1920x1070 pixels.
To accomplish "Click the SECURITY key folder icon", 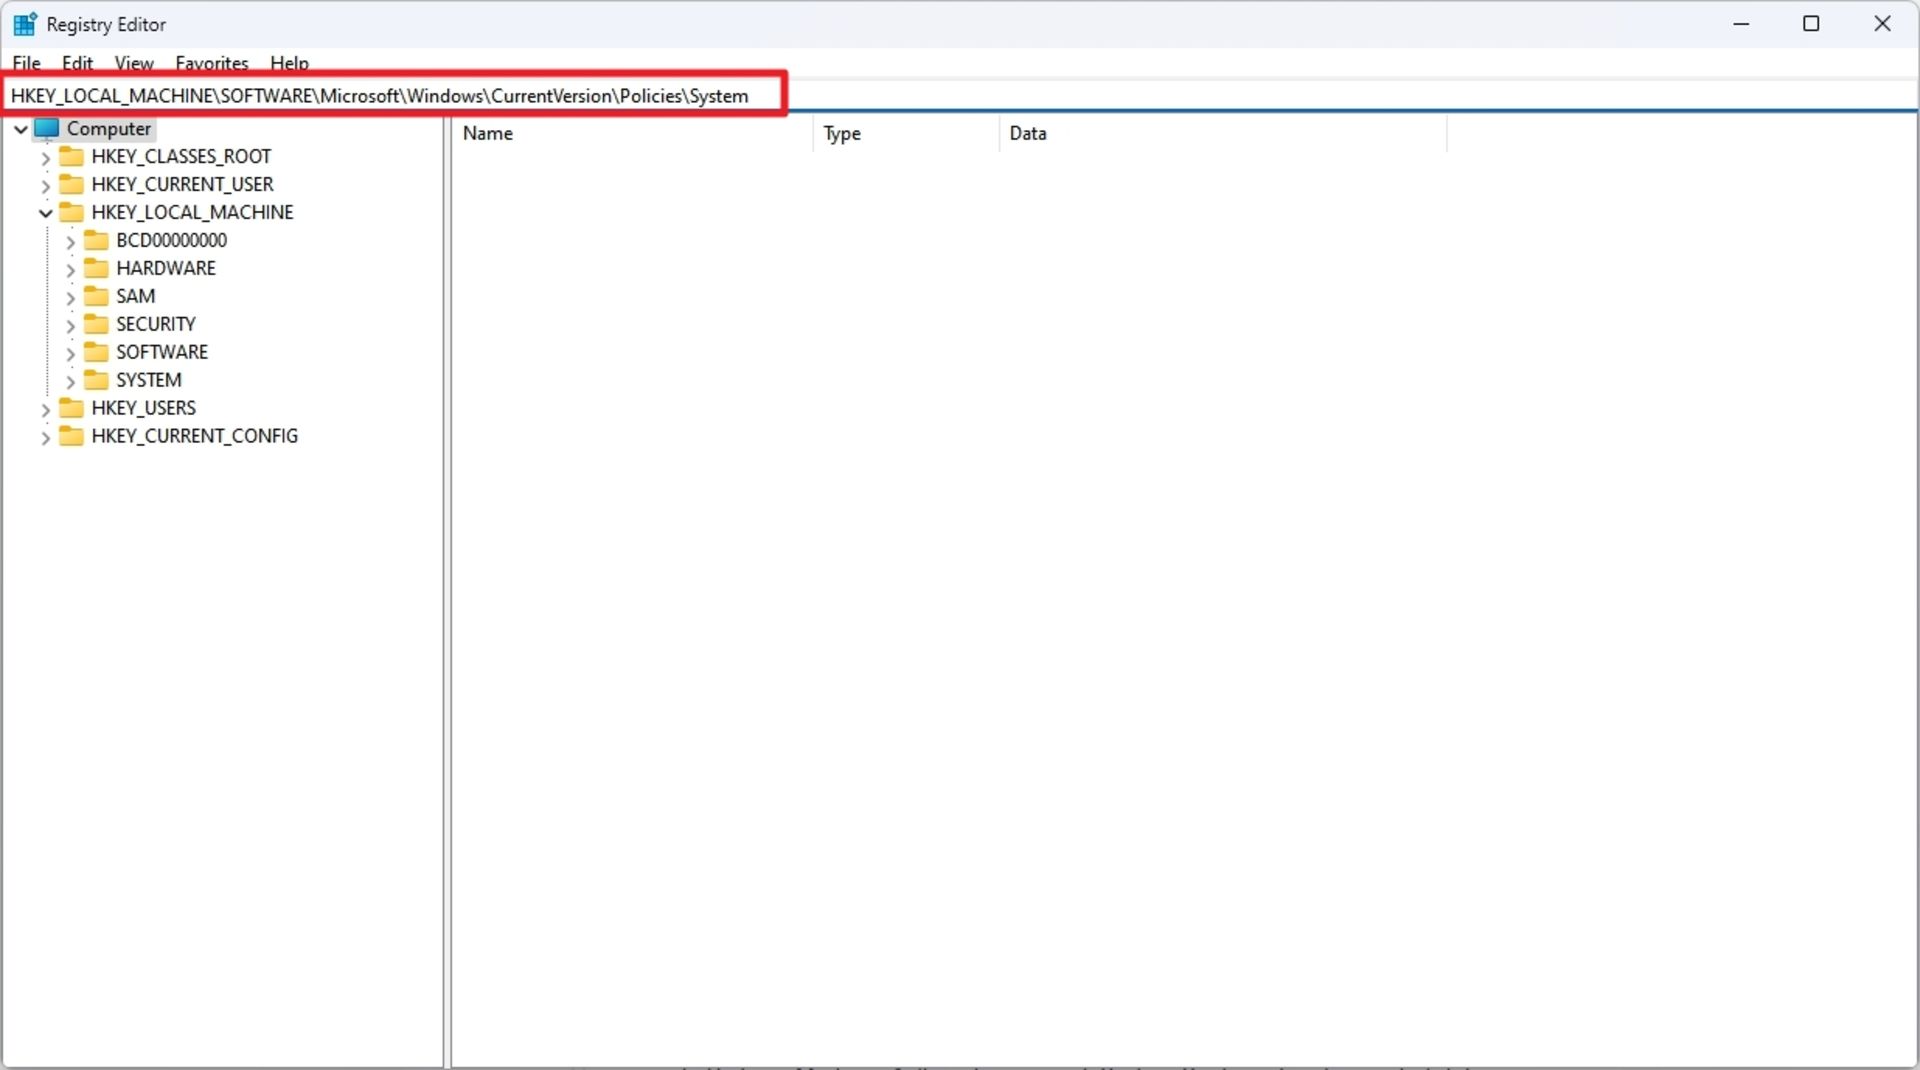I will pos(96,325).
